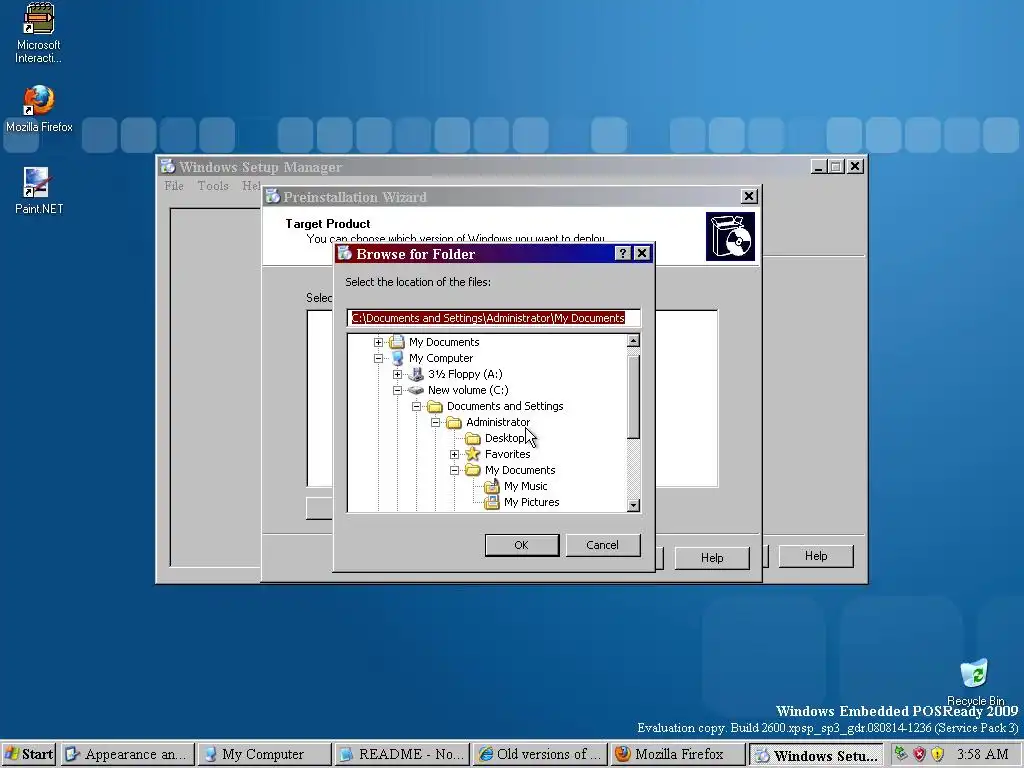Expand the top My Documents tree node
The height and width of the screenshot is (768, 1024).
click(x=378, y=342)
